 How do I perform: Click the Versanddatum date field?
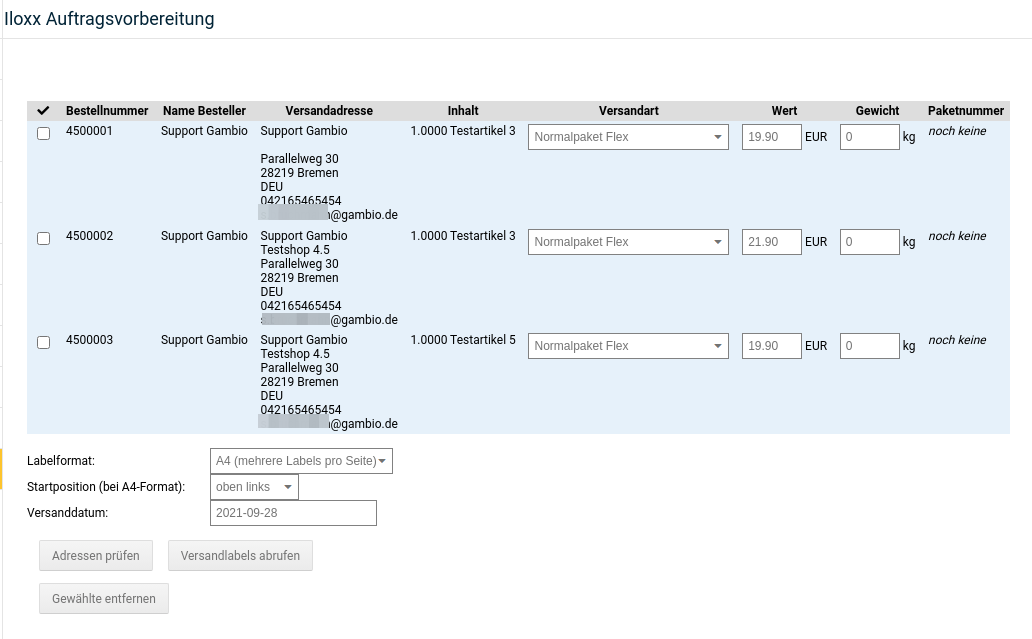coord(293,513)
